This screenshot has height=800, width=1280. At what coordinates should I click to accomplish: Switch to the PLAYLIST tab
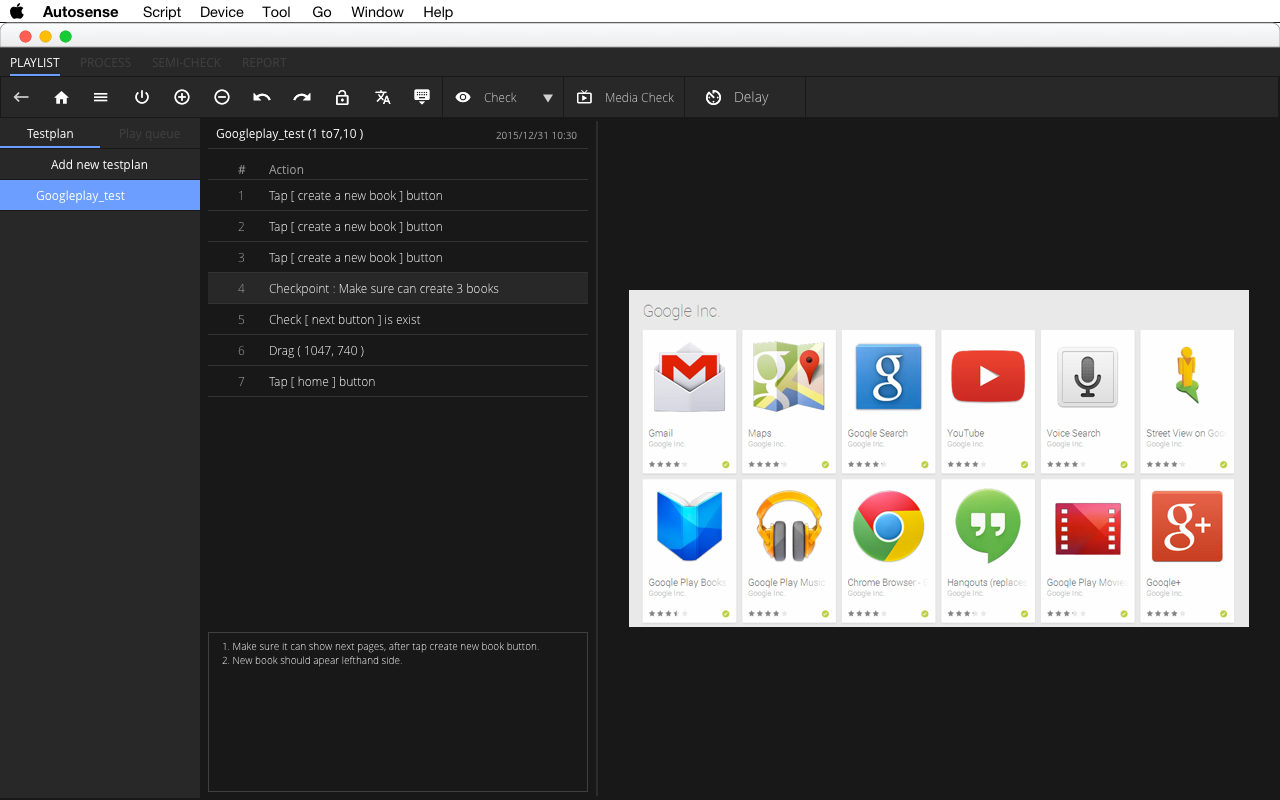(x=35, y=62)
